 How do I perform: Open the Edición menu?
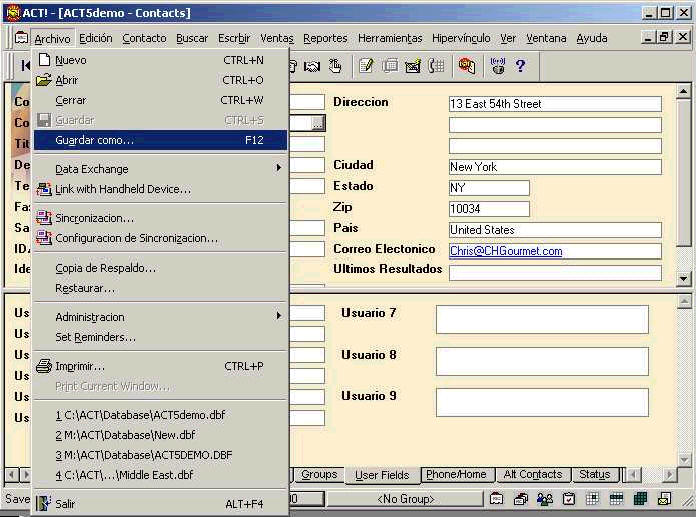click(95, 38)
